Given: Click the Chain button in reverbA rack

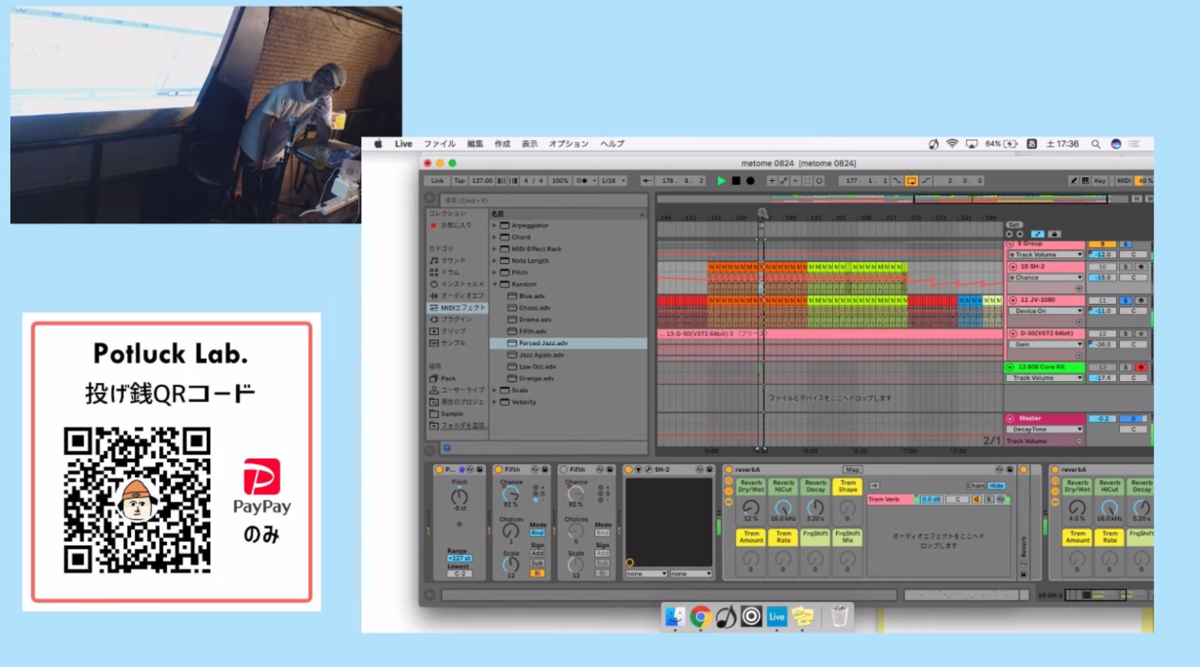Looking at the screenshot, I should (x=976, y=485).
